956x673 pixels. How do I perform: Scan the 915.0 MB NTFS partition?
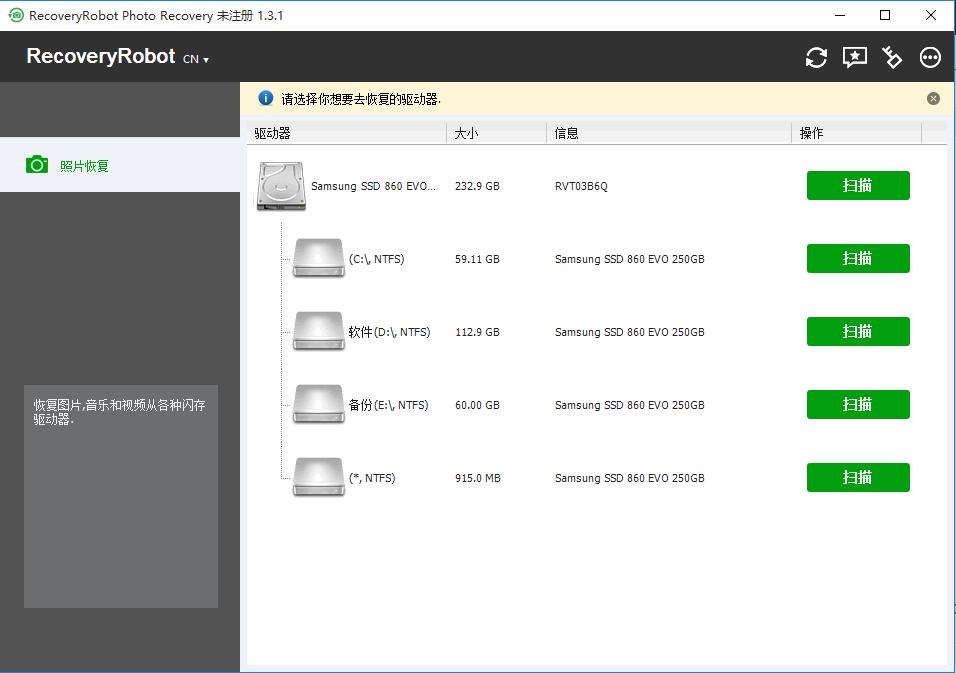pyautogui.click(x=858, y=477)
